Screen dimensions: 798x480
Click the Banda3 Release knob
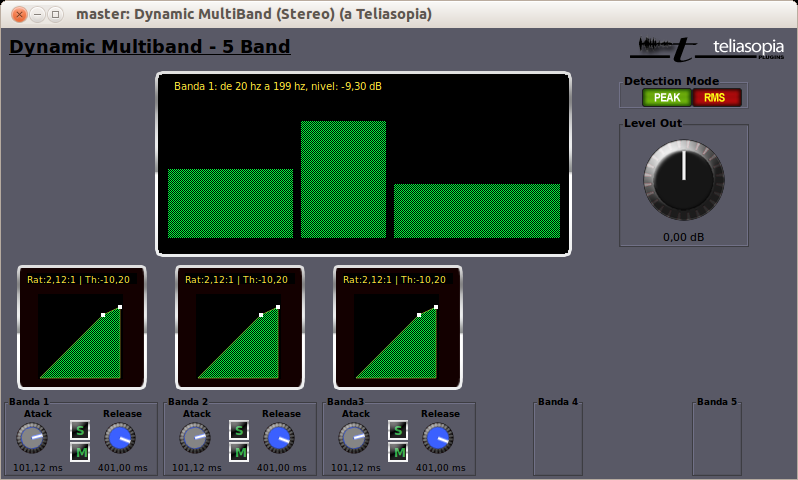tap(438, 438)
